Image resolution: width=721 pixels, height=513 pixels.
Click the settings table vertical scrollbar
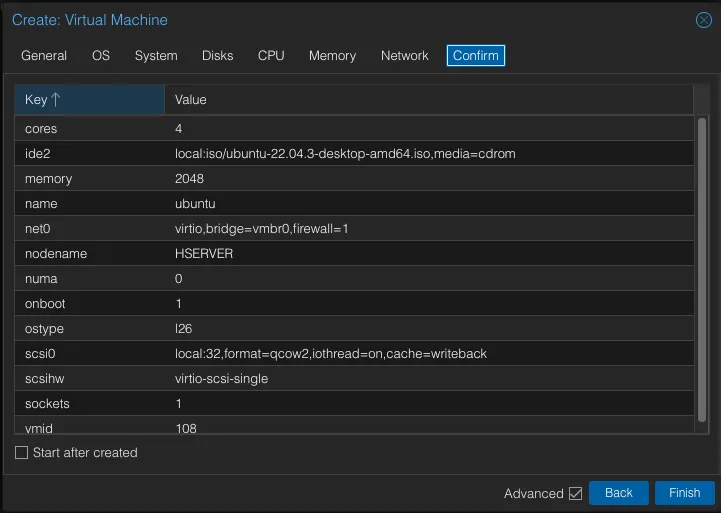[702, 270]
